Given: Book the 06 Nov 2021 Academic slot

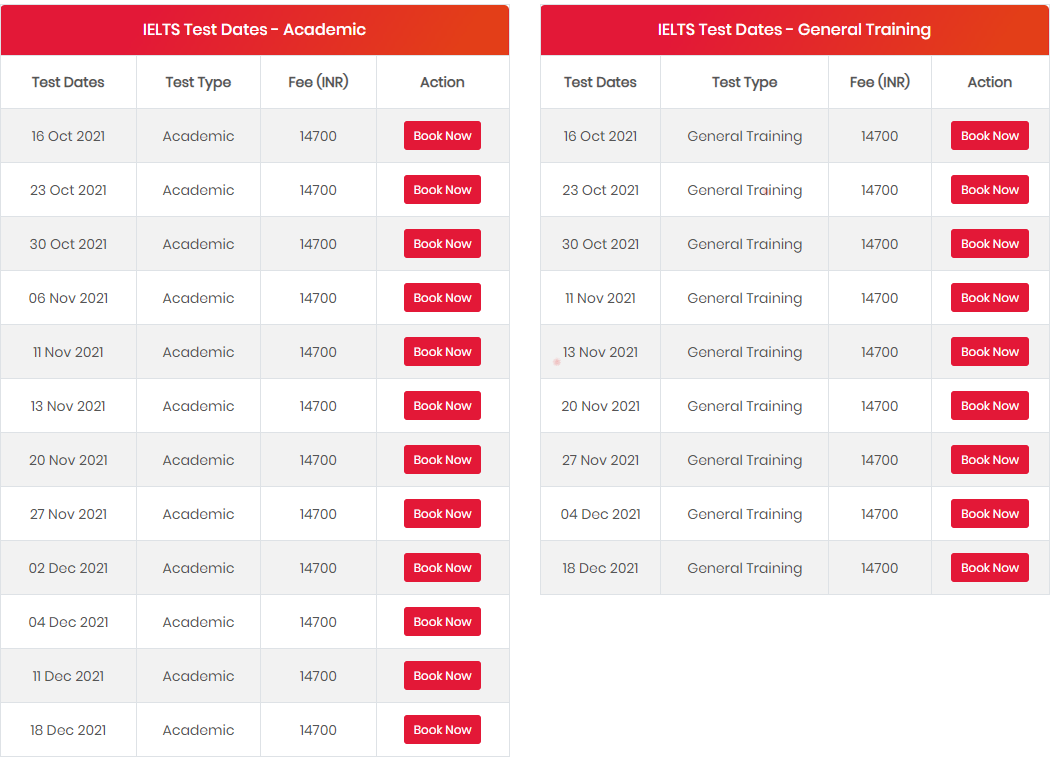Looking at the screenshot, I should (x=442, y=297).
